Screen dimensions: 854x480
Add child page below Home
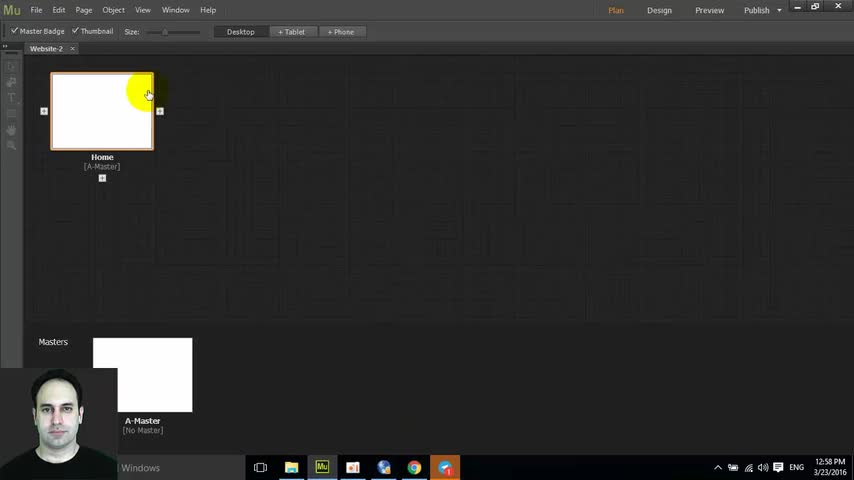tap(102, 178)
